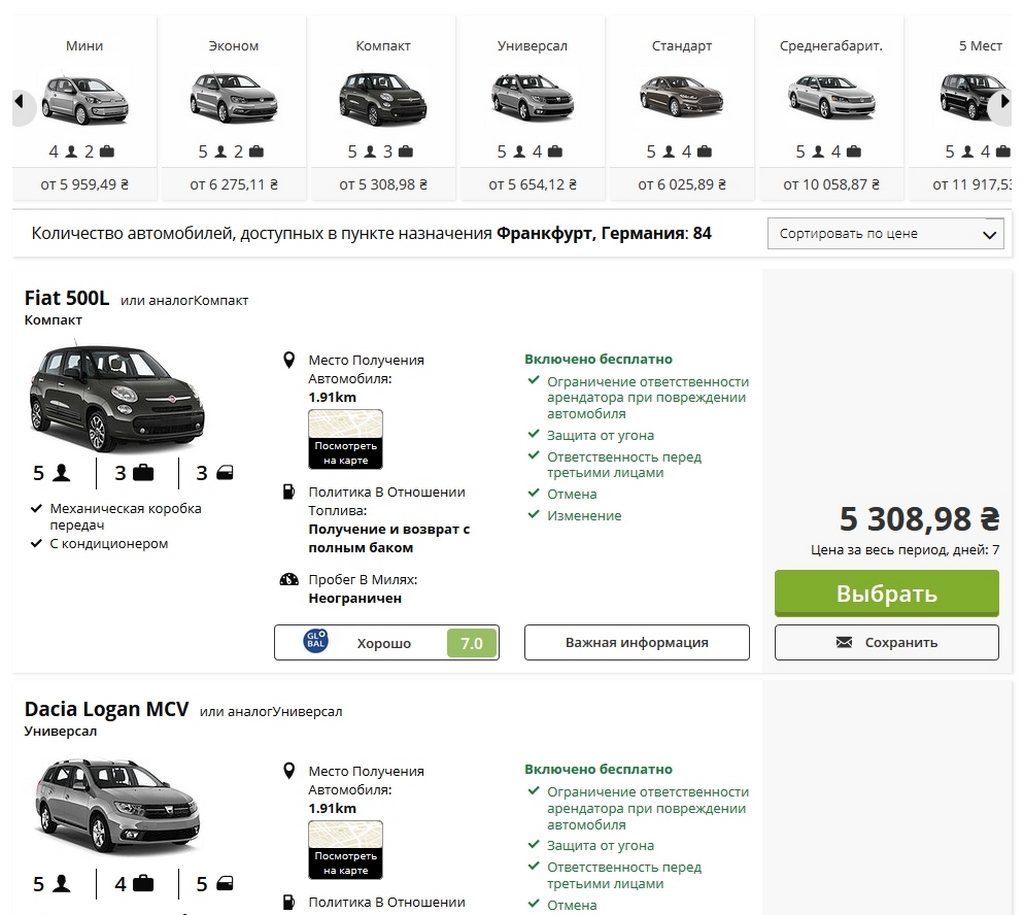Click the Fiat 500L car image
Viewport: 1024px width, 915px height.
coord(118,398)
